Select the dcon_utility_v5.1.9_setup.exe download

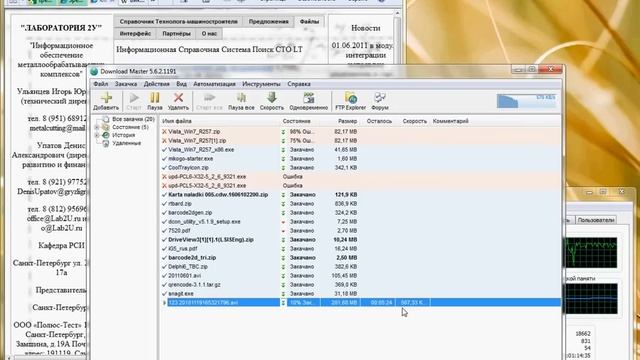tap(360, 222)
